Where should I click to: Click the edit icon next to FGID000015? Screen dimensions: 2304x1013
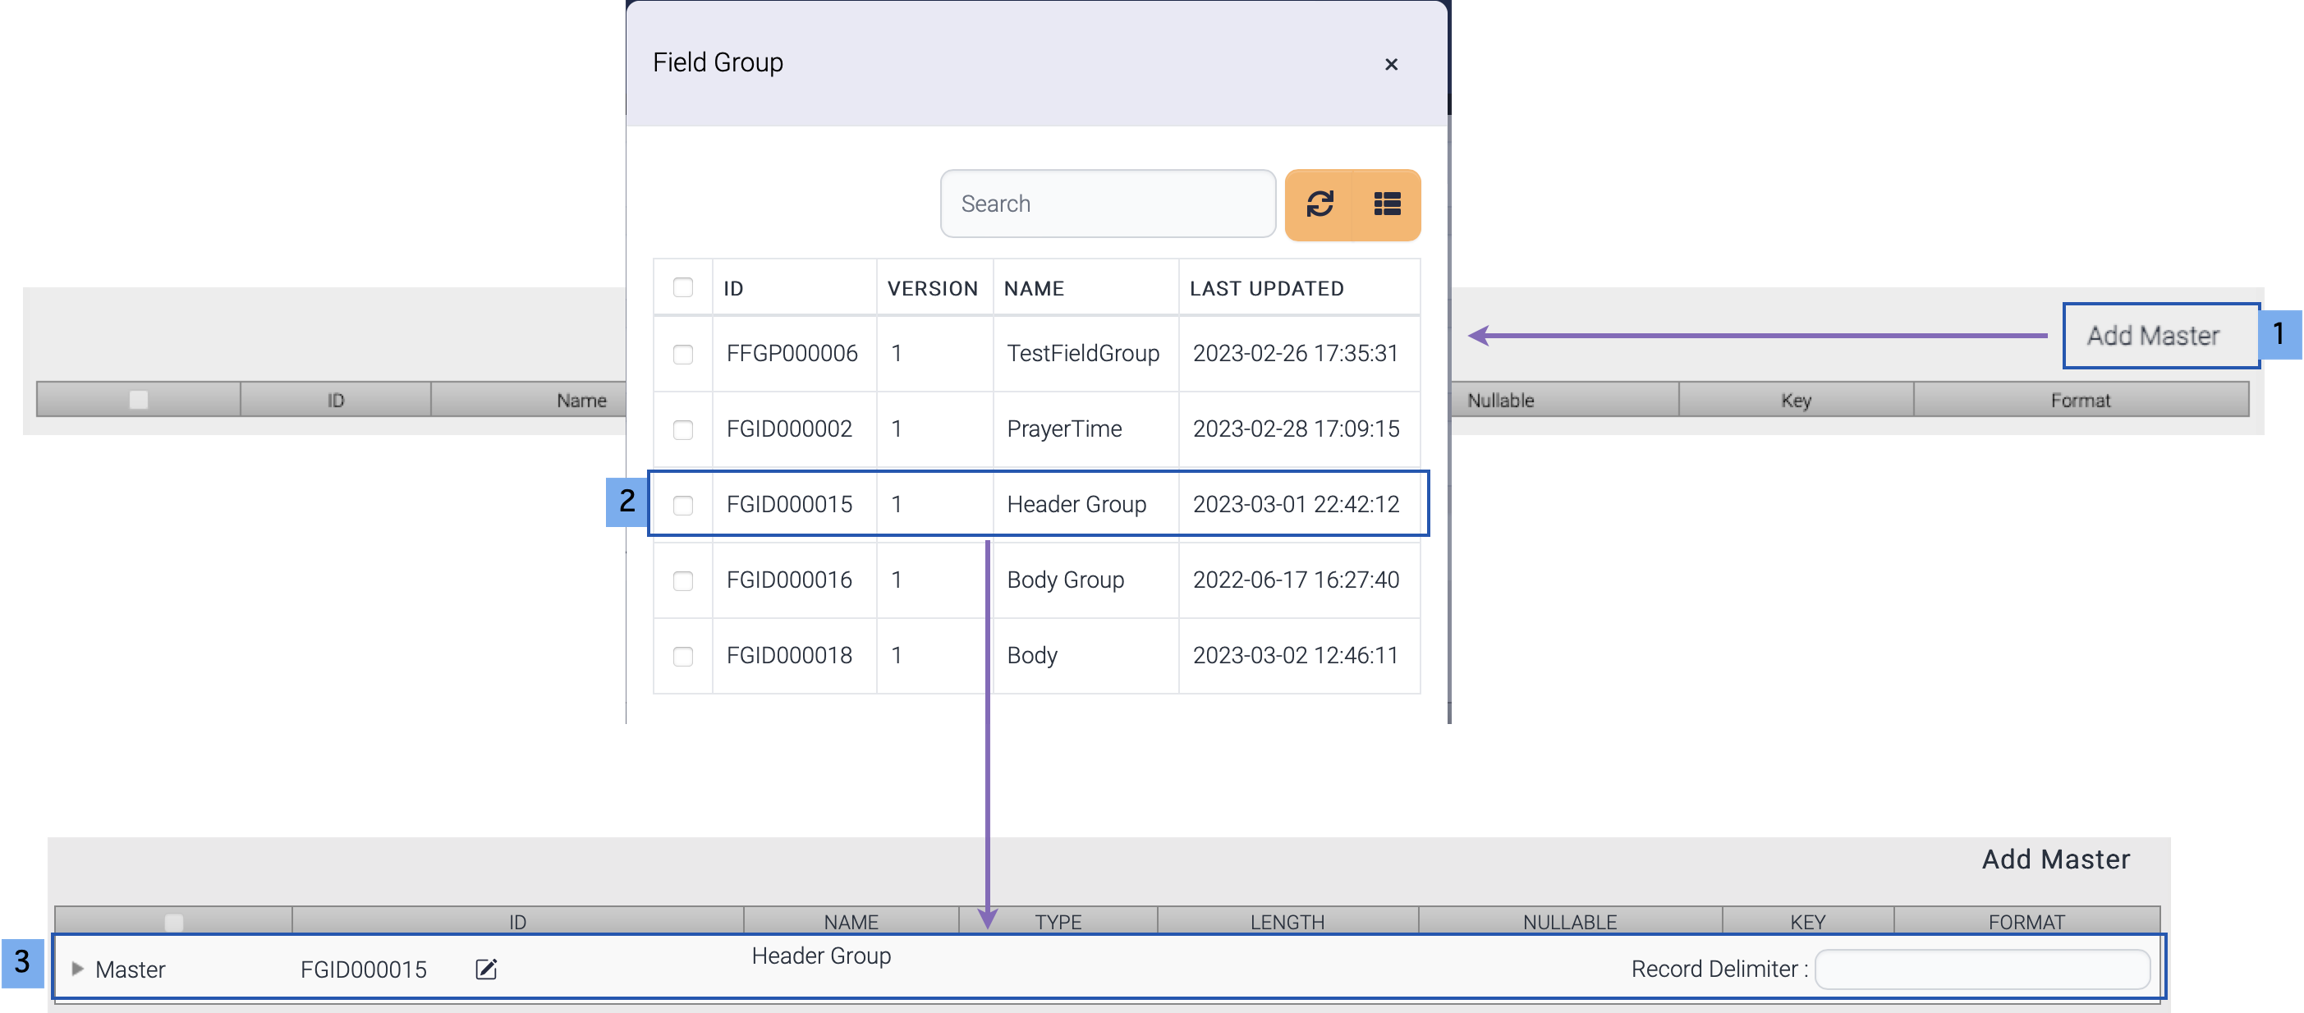[x=486, y=969]
